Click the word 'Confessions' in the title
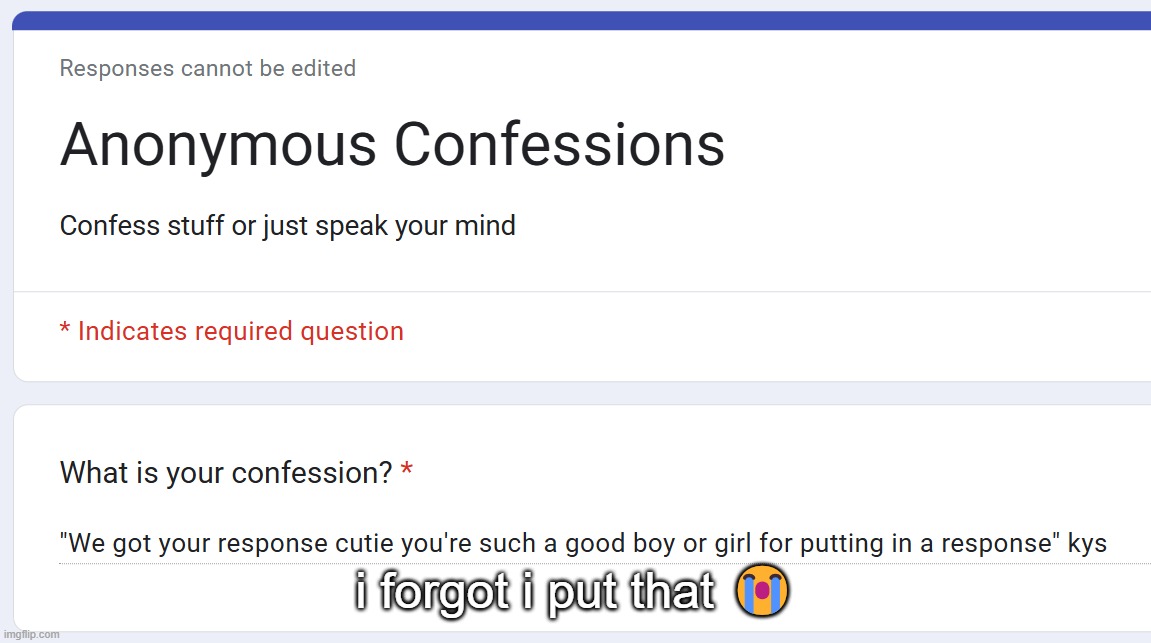The height and width of the screenshot is (643, 1151). (x=559, y=145)
